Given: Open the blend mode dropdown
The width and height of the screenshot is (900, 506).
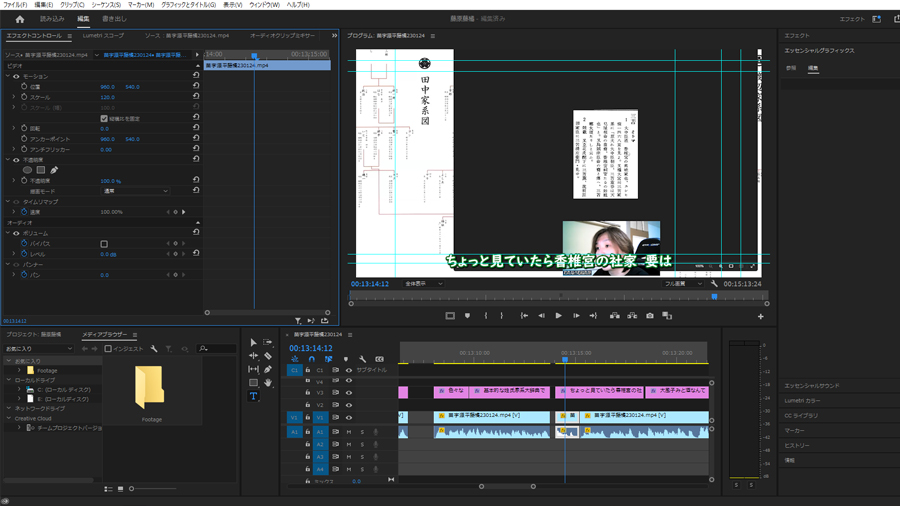Looking at the screenshot, I should coord(135,191).
